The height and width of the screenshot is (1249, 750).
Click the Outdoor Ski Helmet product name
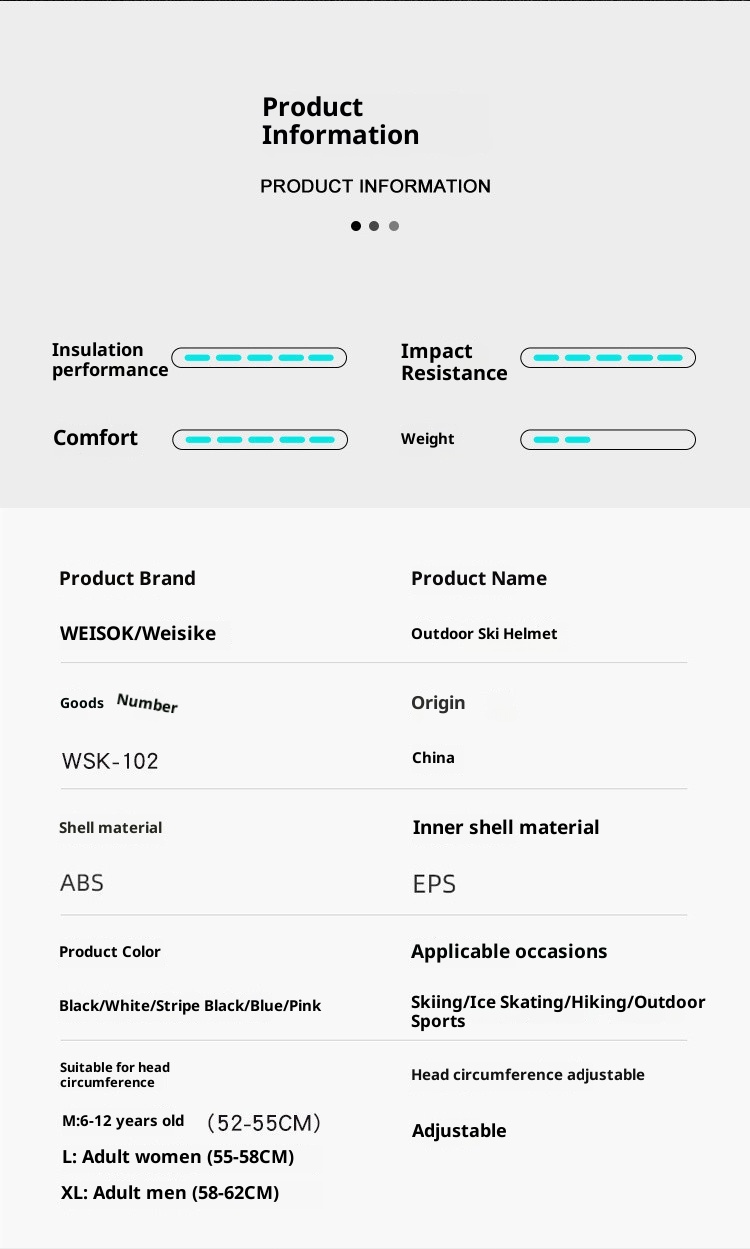[484, 634]
